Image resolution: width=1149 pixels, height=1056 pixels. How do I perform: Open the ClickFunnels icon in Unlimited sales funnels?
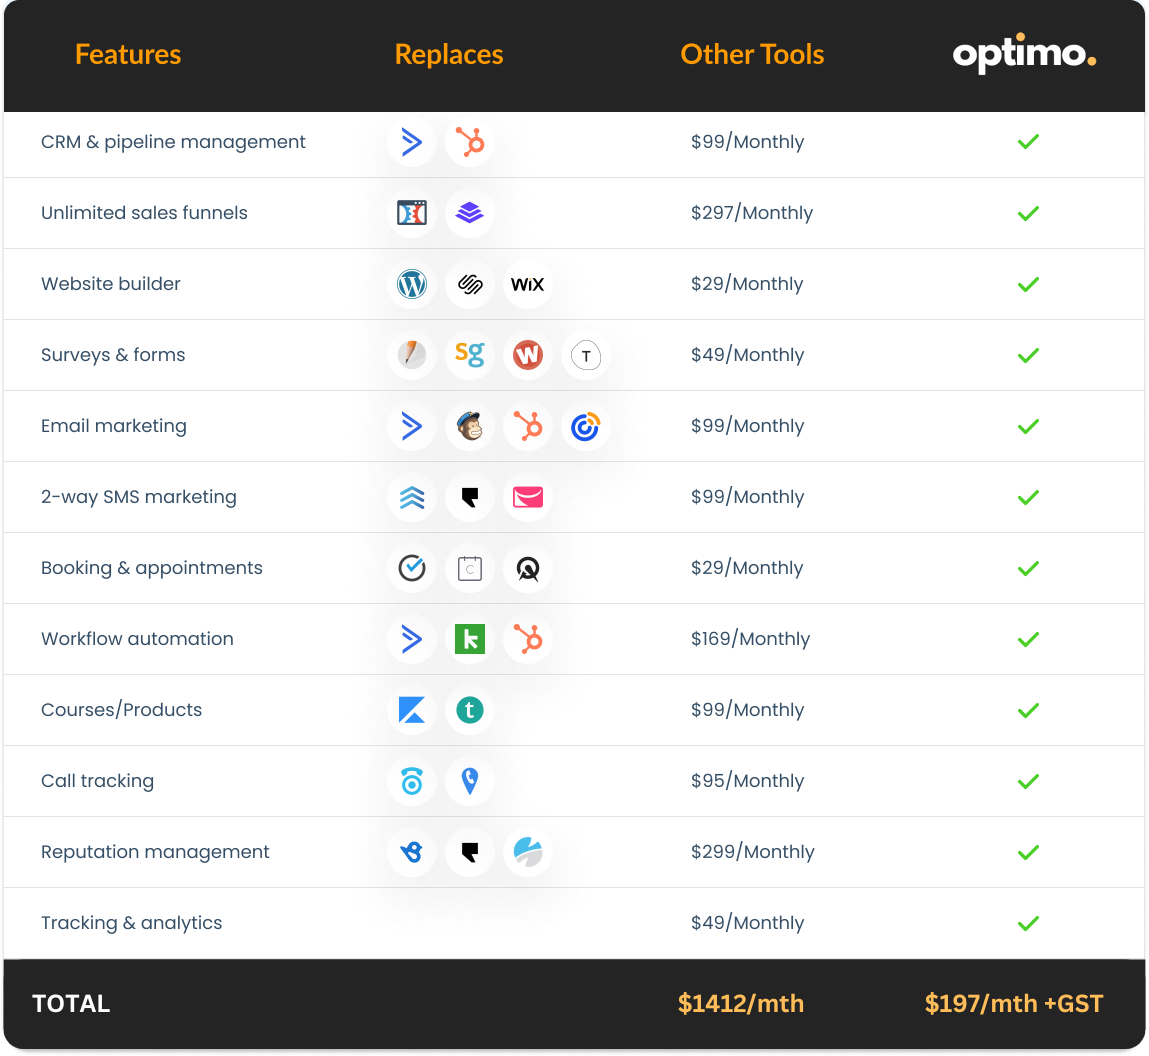[x=411, y=213]
